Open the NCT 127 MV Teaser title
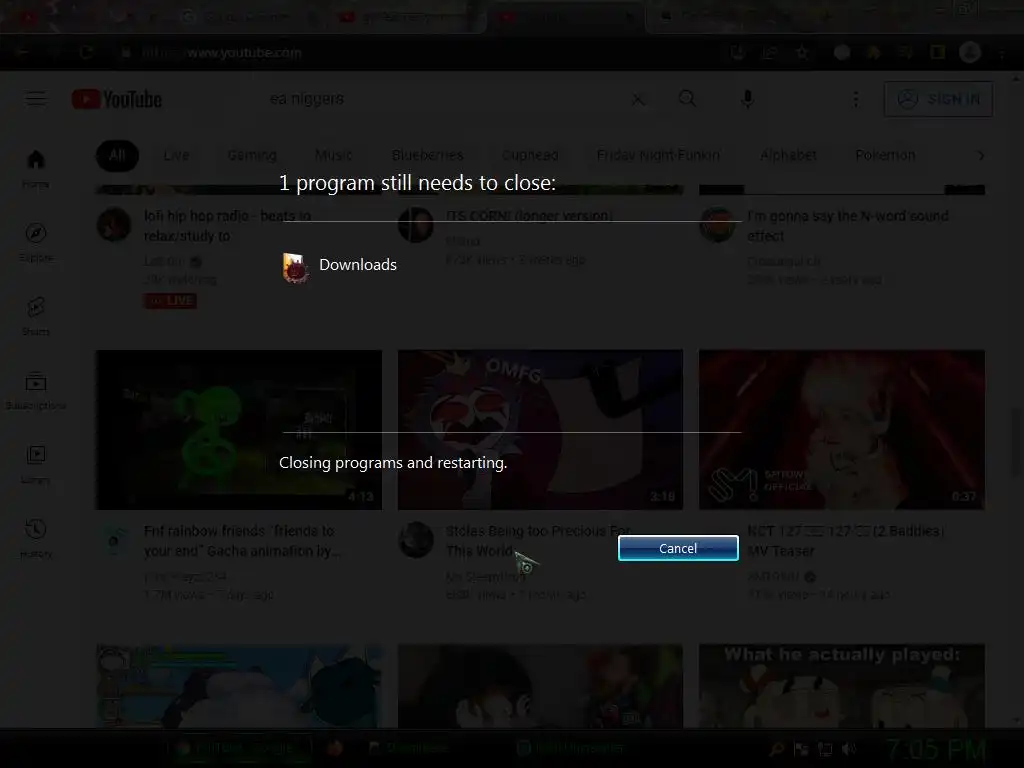This screenshot has width=1024, height=768. click(x=846, y=541)
